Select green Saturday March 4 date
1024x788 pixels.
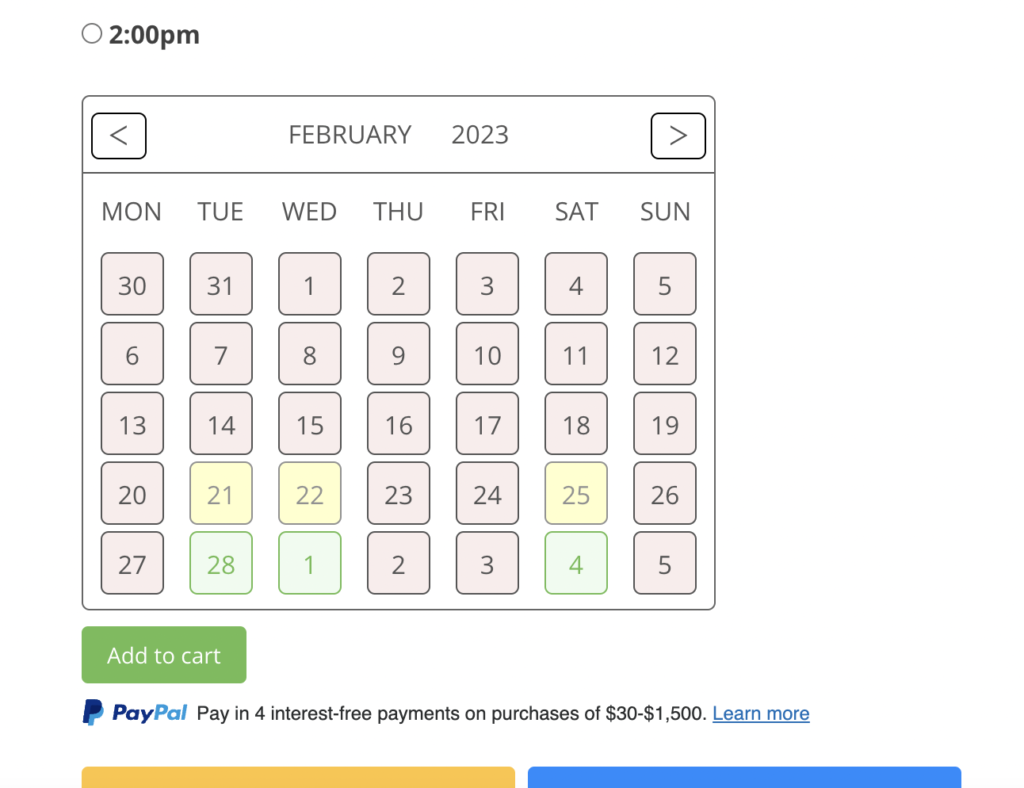[x=576, y=563]
